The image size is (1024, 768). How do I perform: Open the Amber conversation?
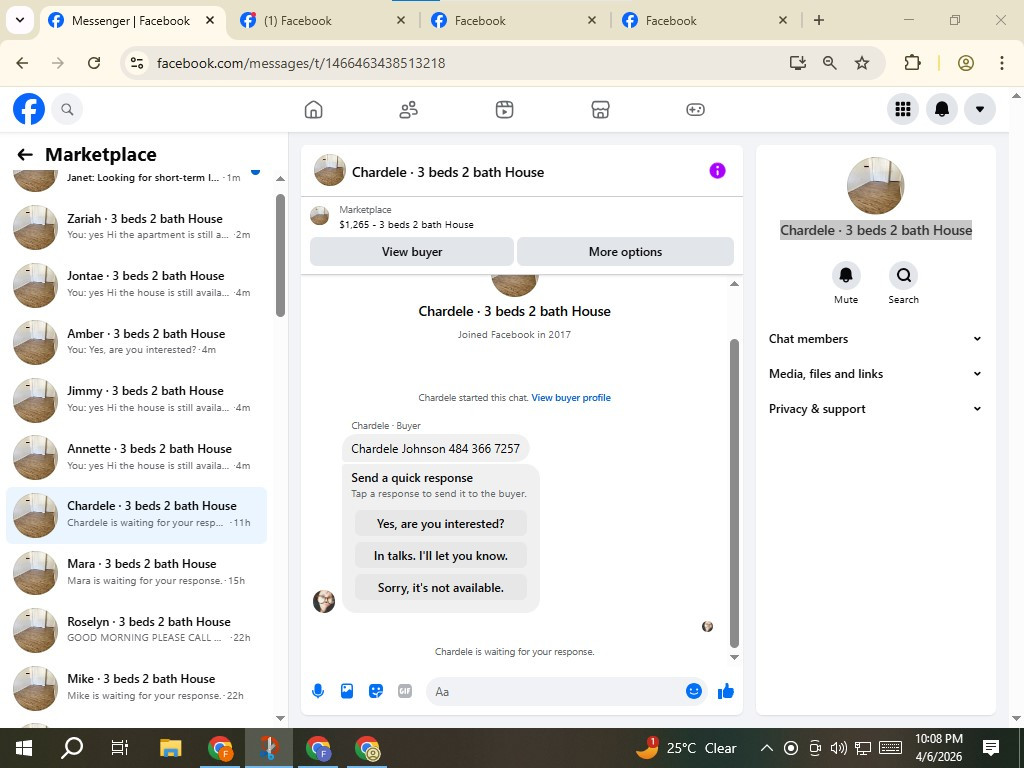tap(136, 342)
